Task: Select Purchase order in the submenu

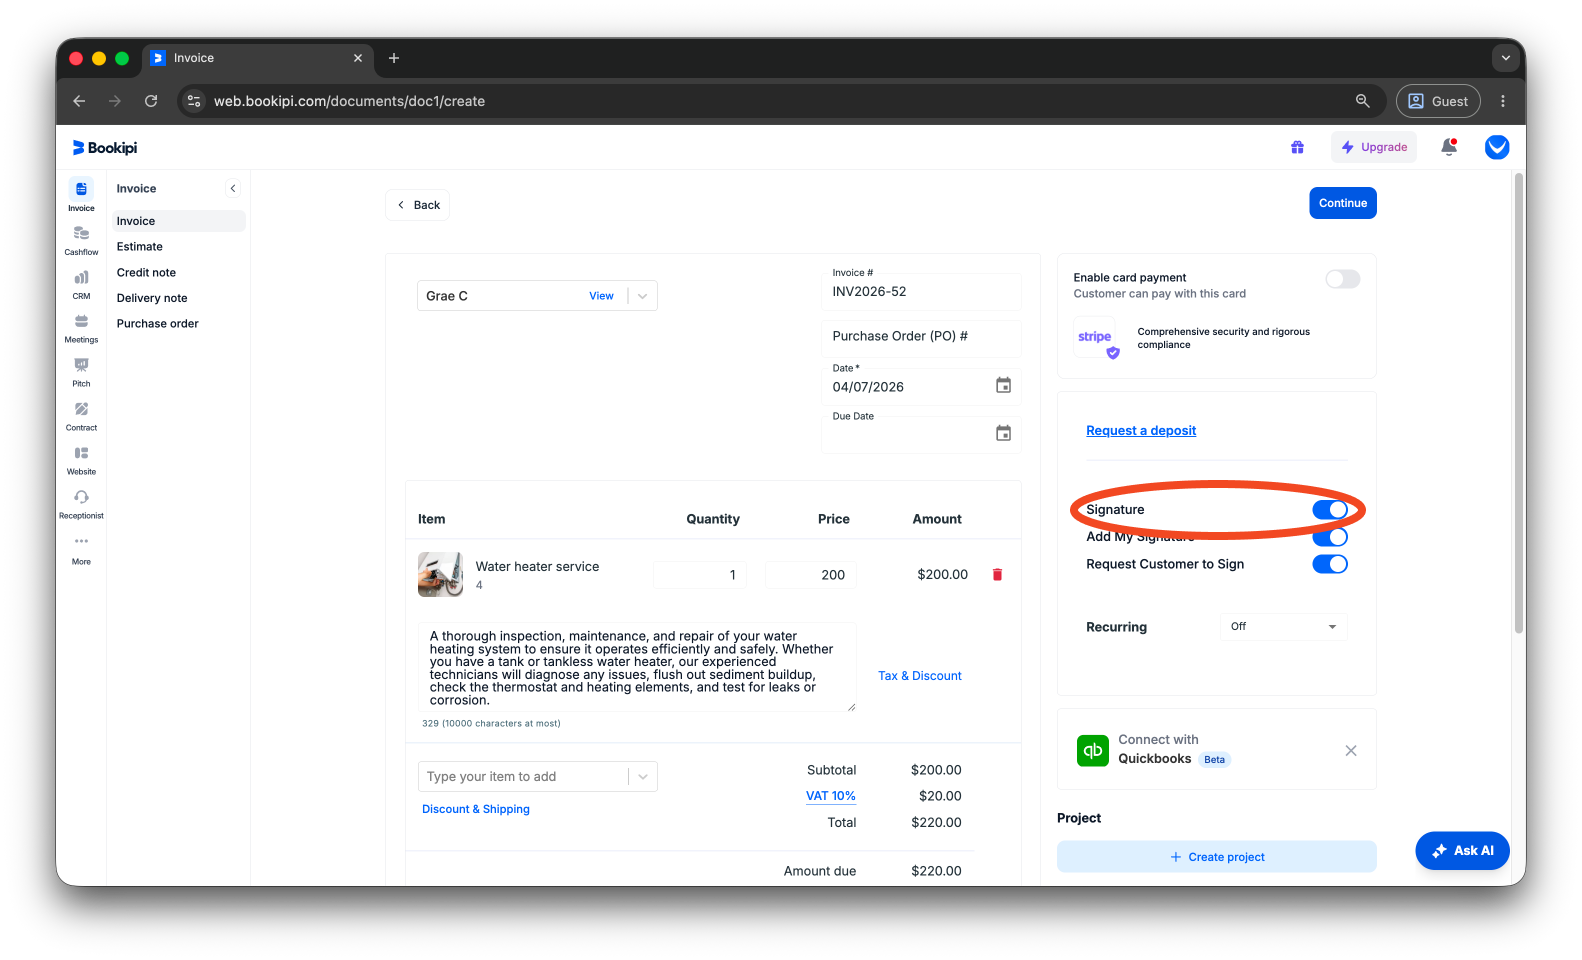Action: click(x=157, y=324)
